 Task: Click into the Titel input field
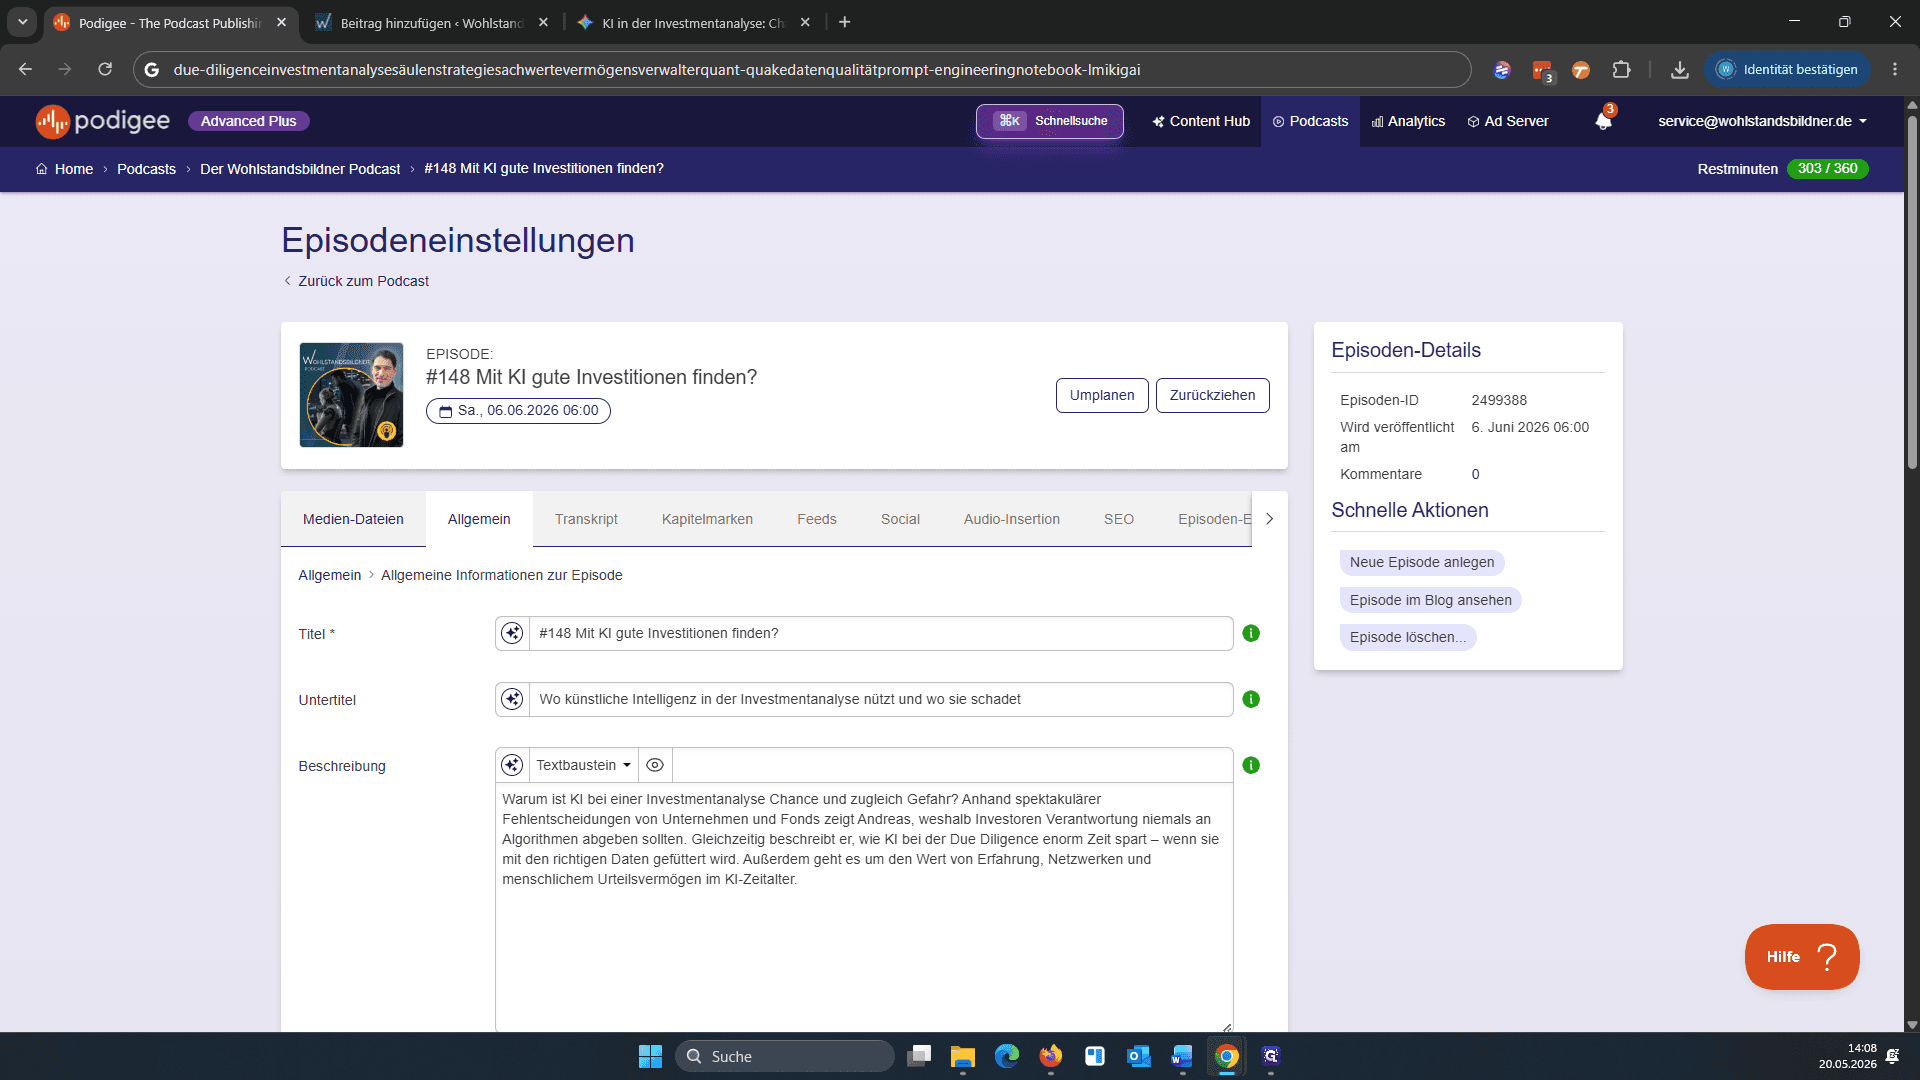point(880,633)
